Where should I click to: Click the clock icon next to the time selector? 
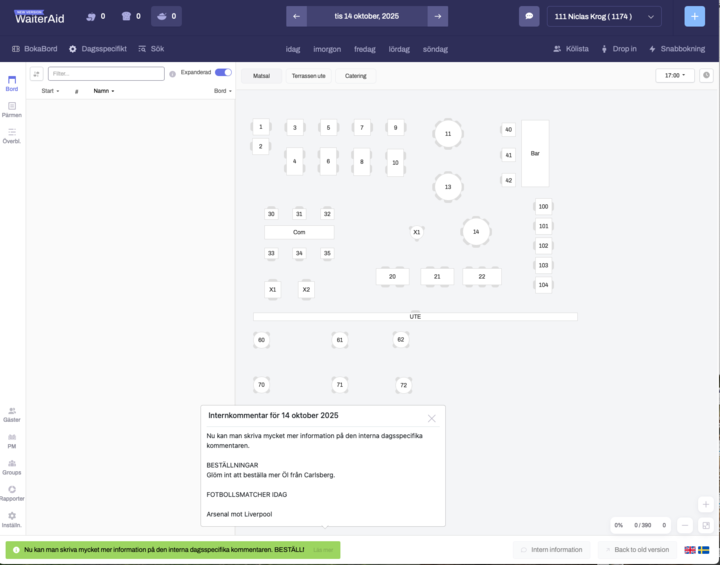coord(706,75)
